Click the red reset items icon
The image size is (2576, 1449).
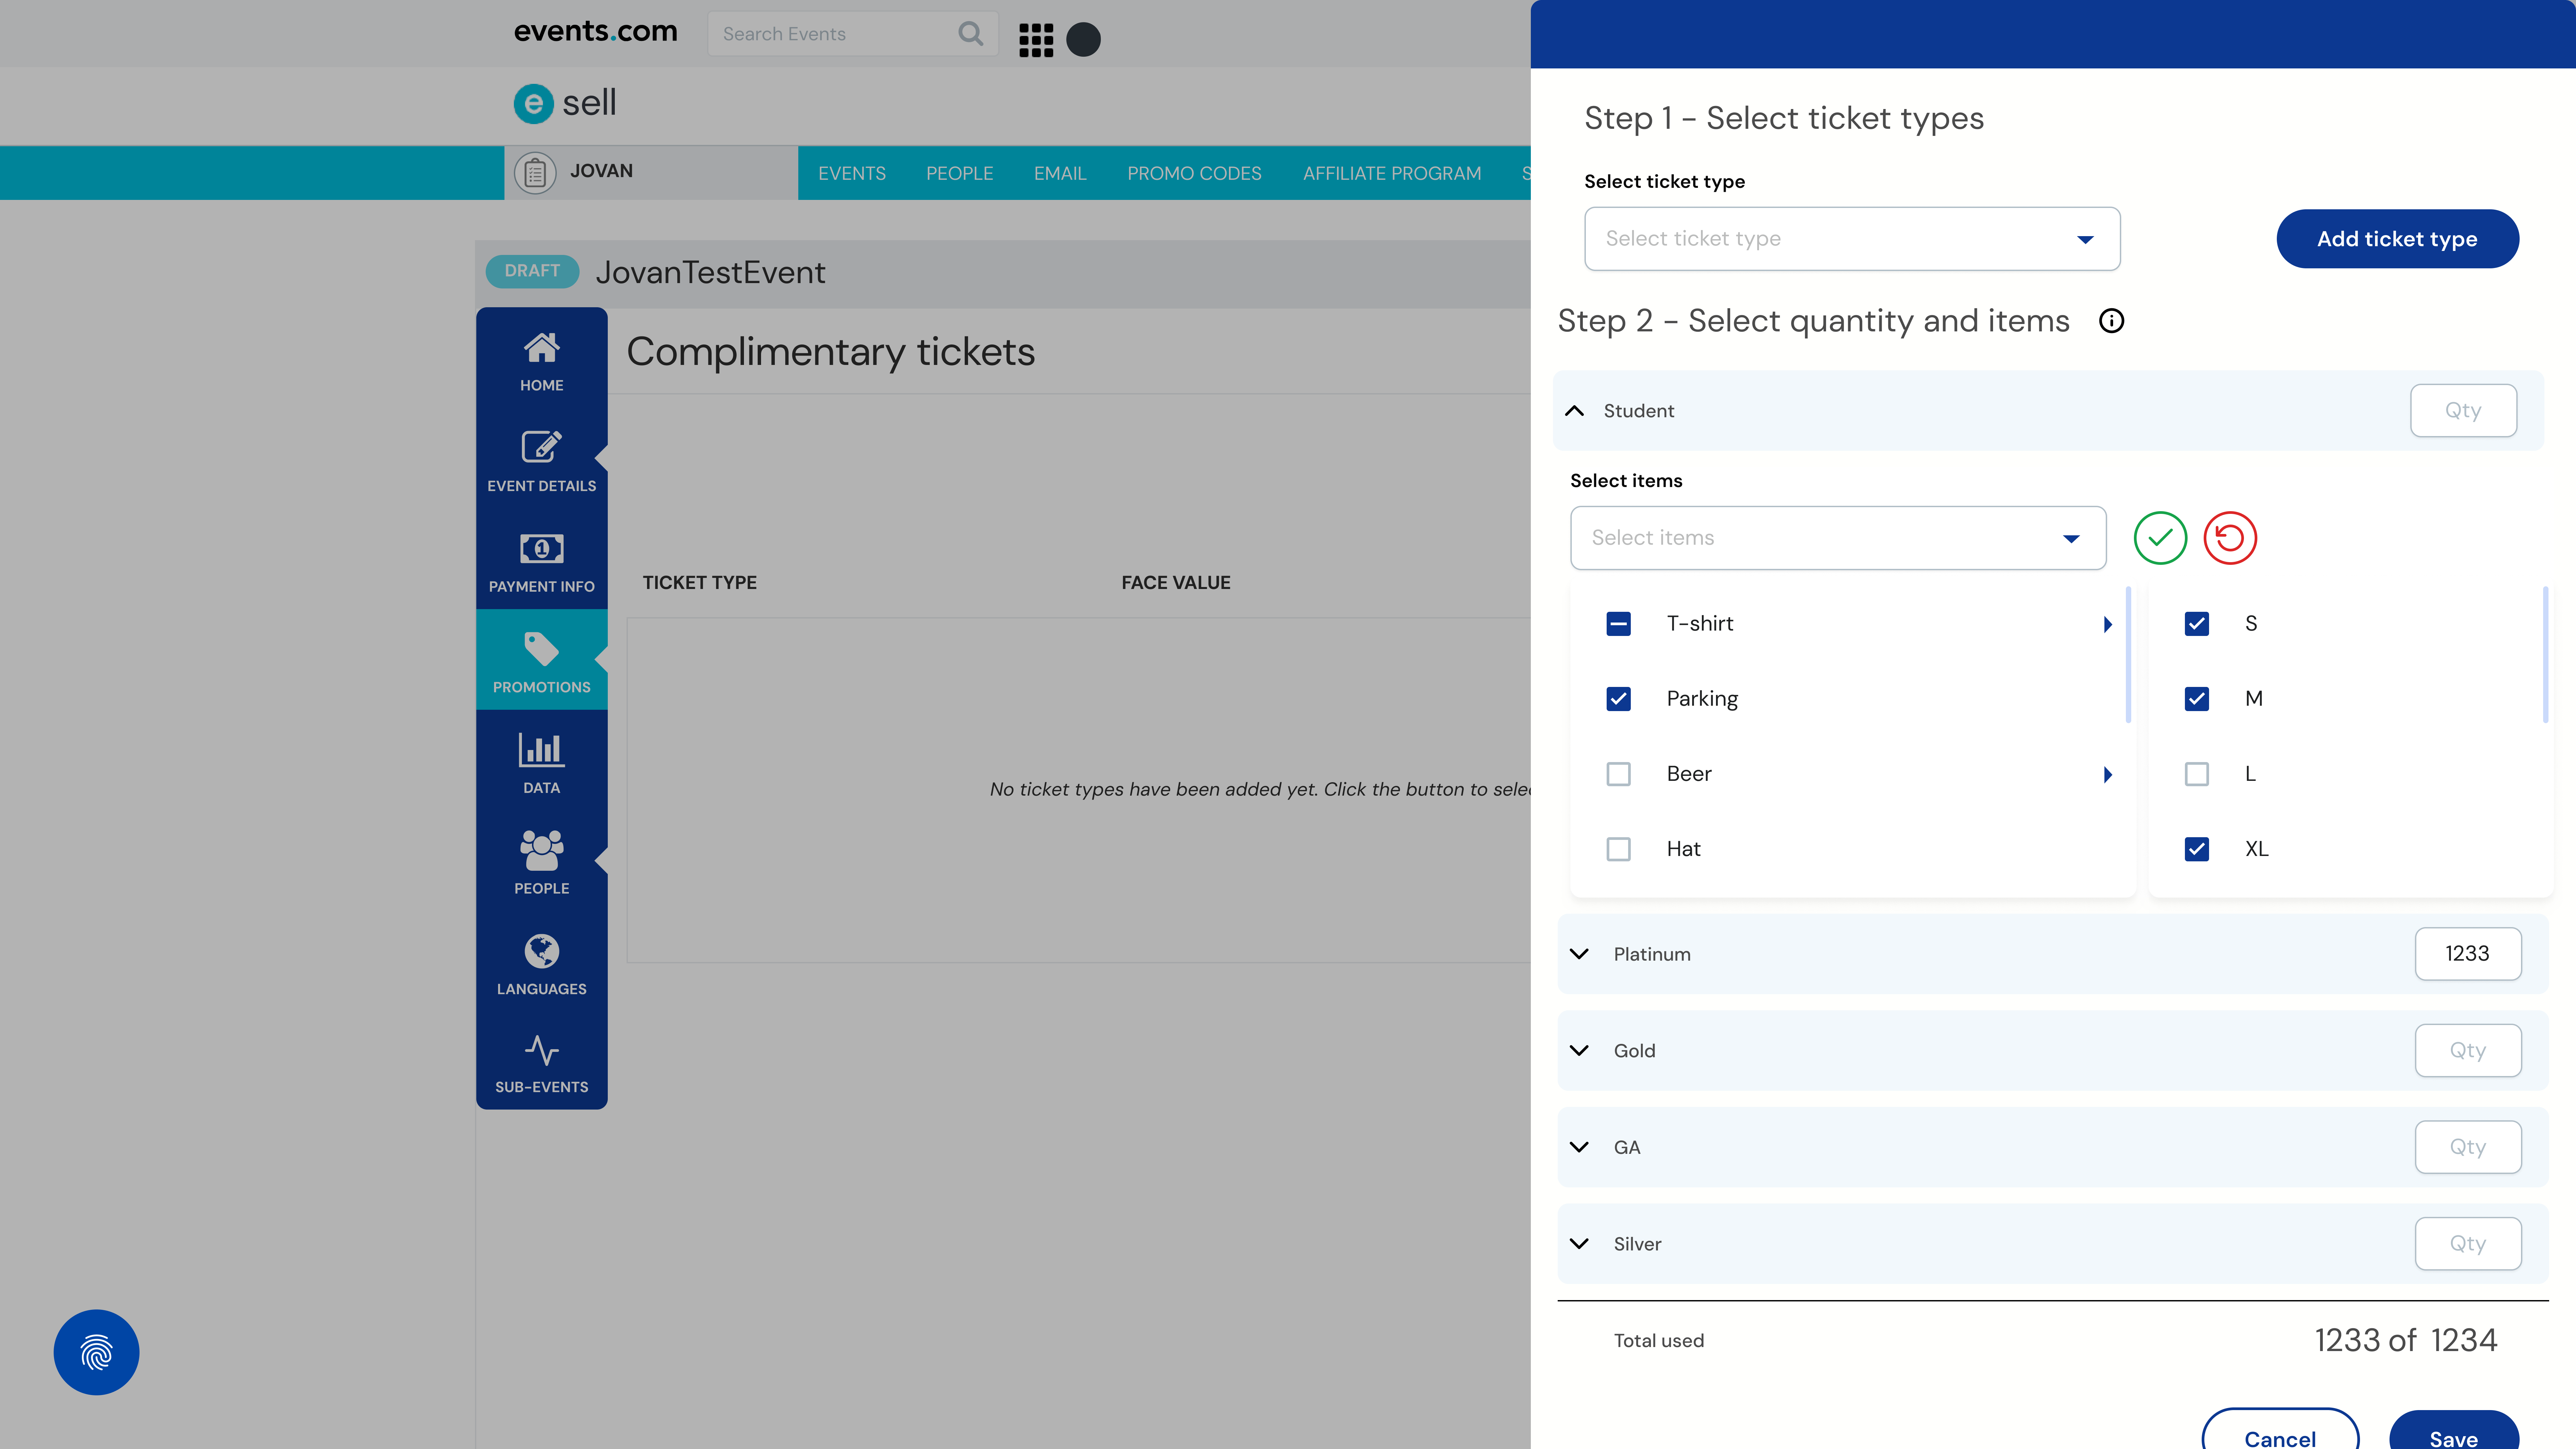pyautogui.click(x=2230, y=538)
